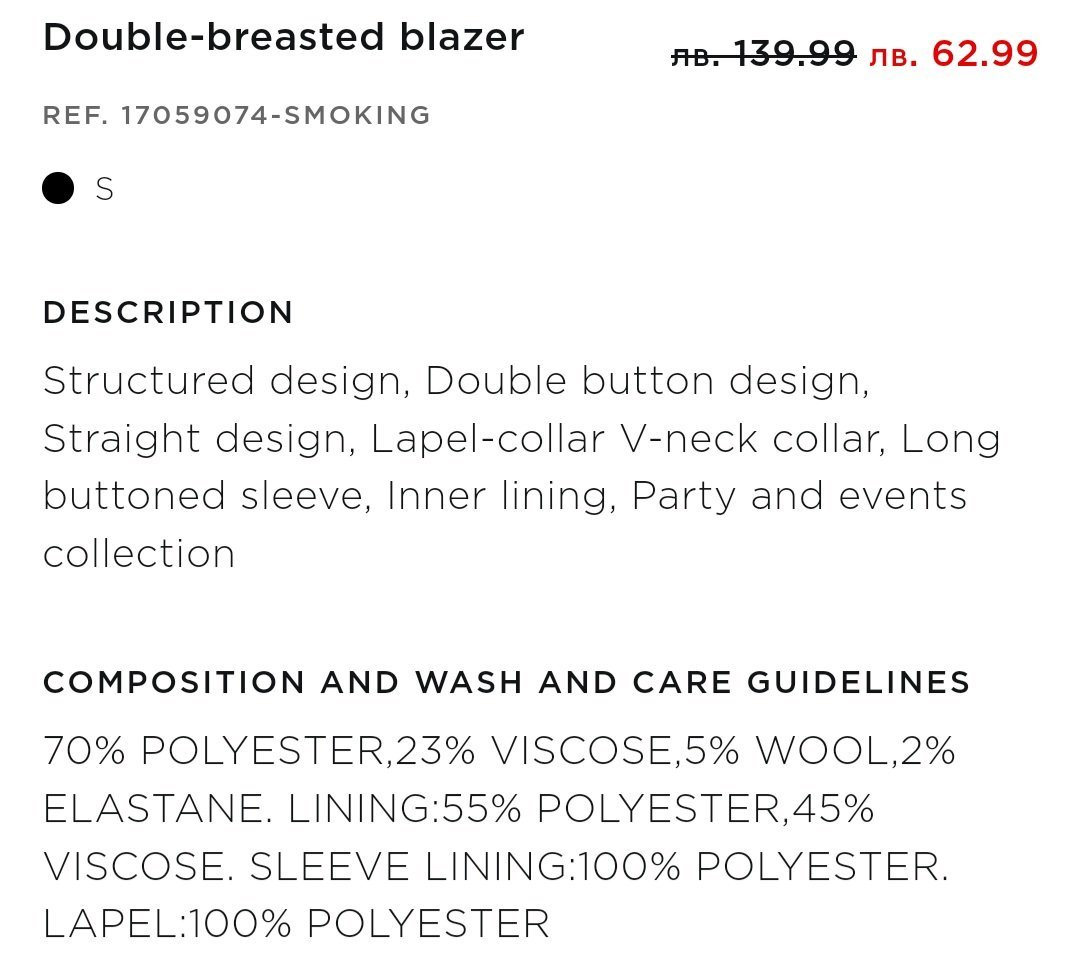
Task: Click the red sale price 62.99
Action: [x=954, y=53]
